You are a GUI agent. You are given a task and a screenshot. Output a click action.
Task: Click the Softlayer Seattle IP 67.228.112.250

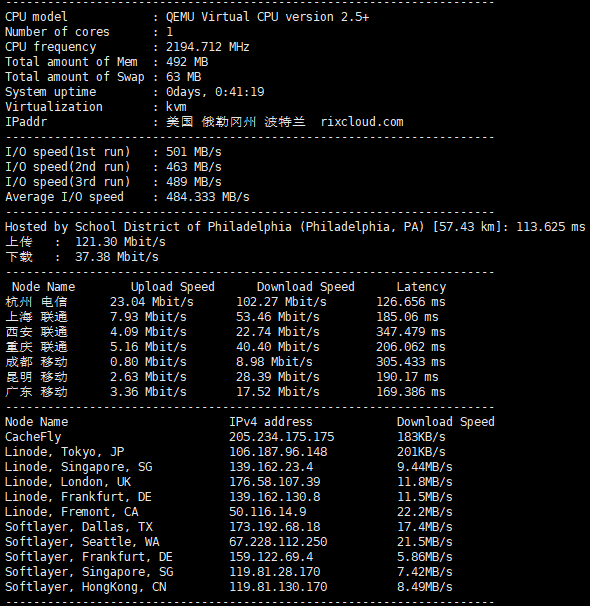[278, 542]
